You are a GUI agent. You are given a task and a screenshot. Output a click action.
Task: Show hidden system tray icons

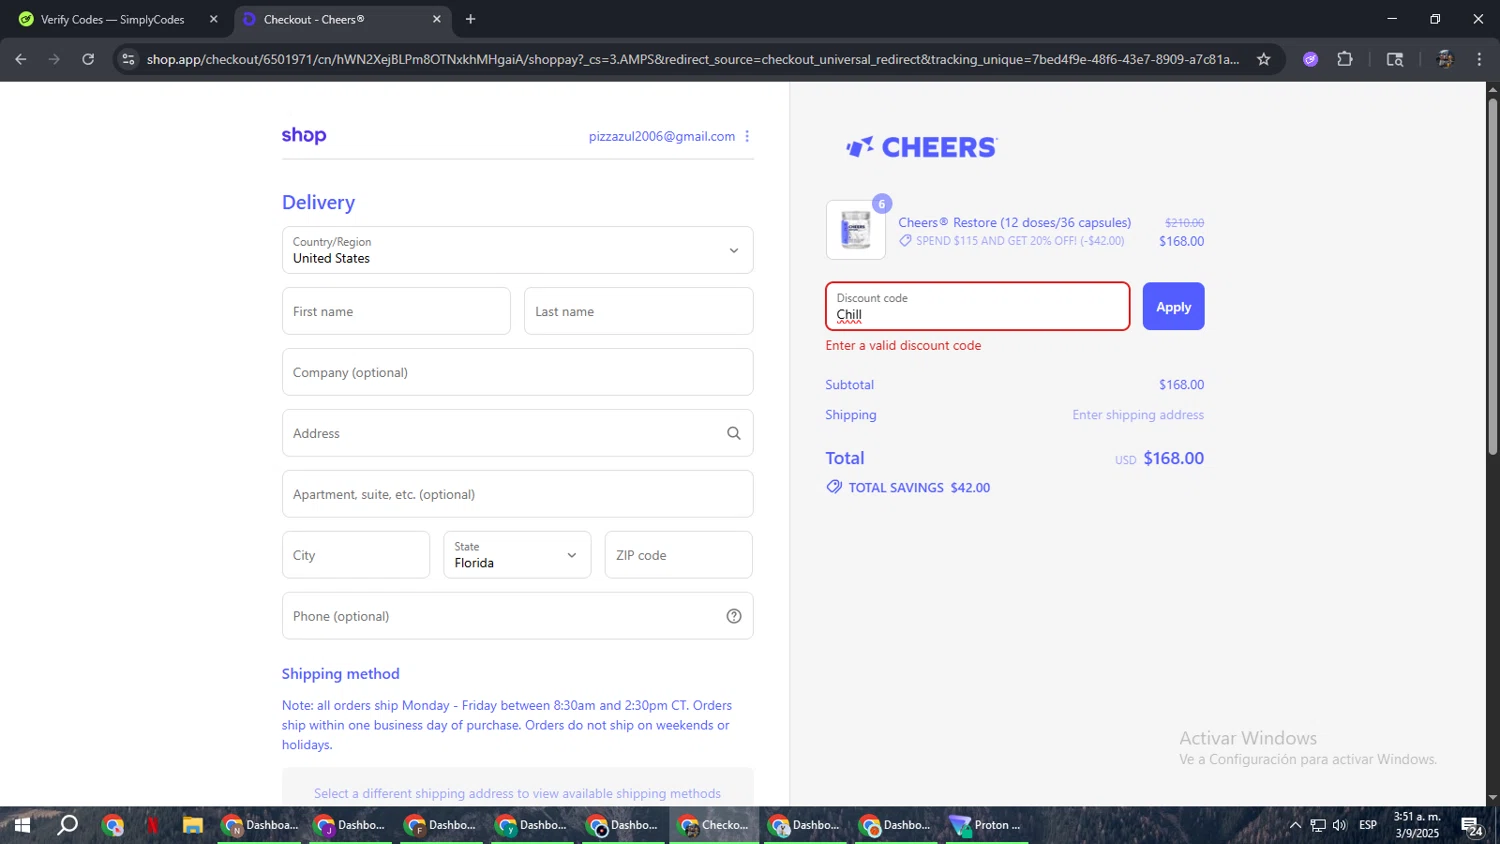pos(1295,825)
